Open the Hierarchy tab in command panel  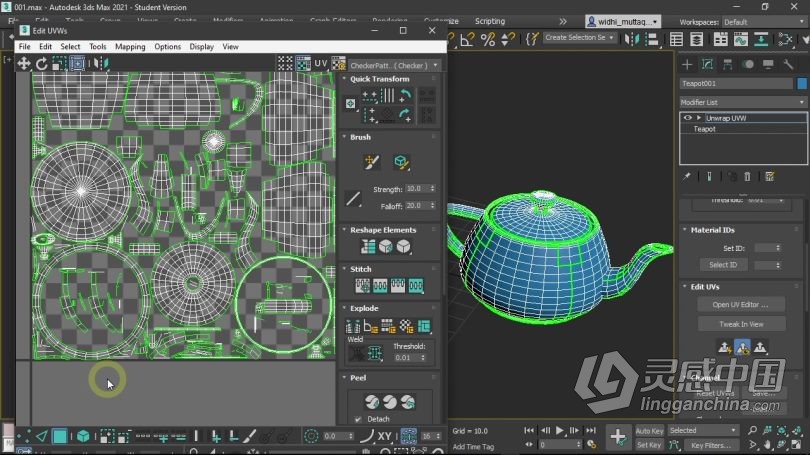point(727,64)
